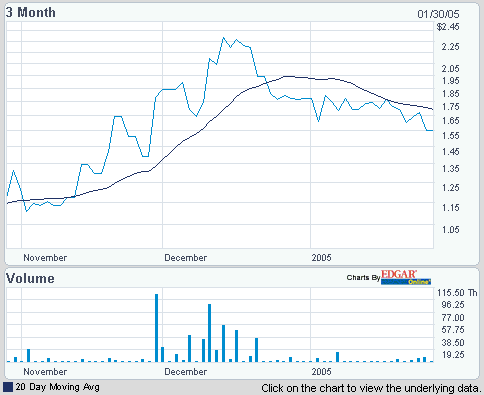
Task: Click 'November' under the volume chart
Action: (x=45, y=372)
